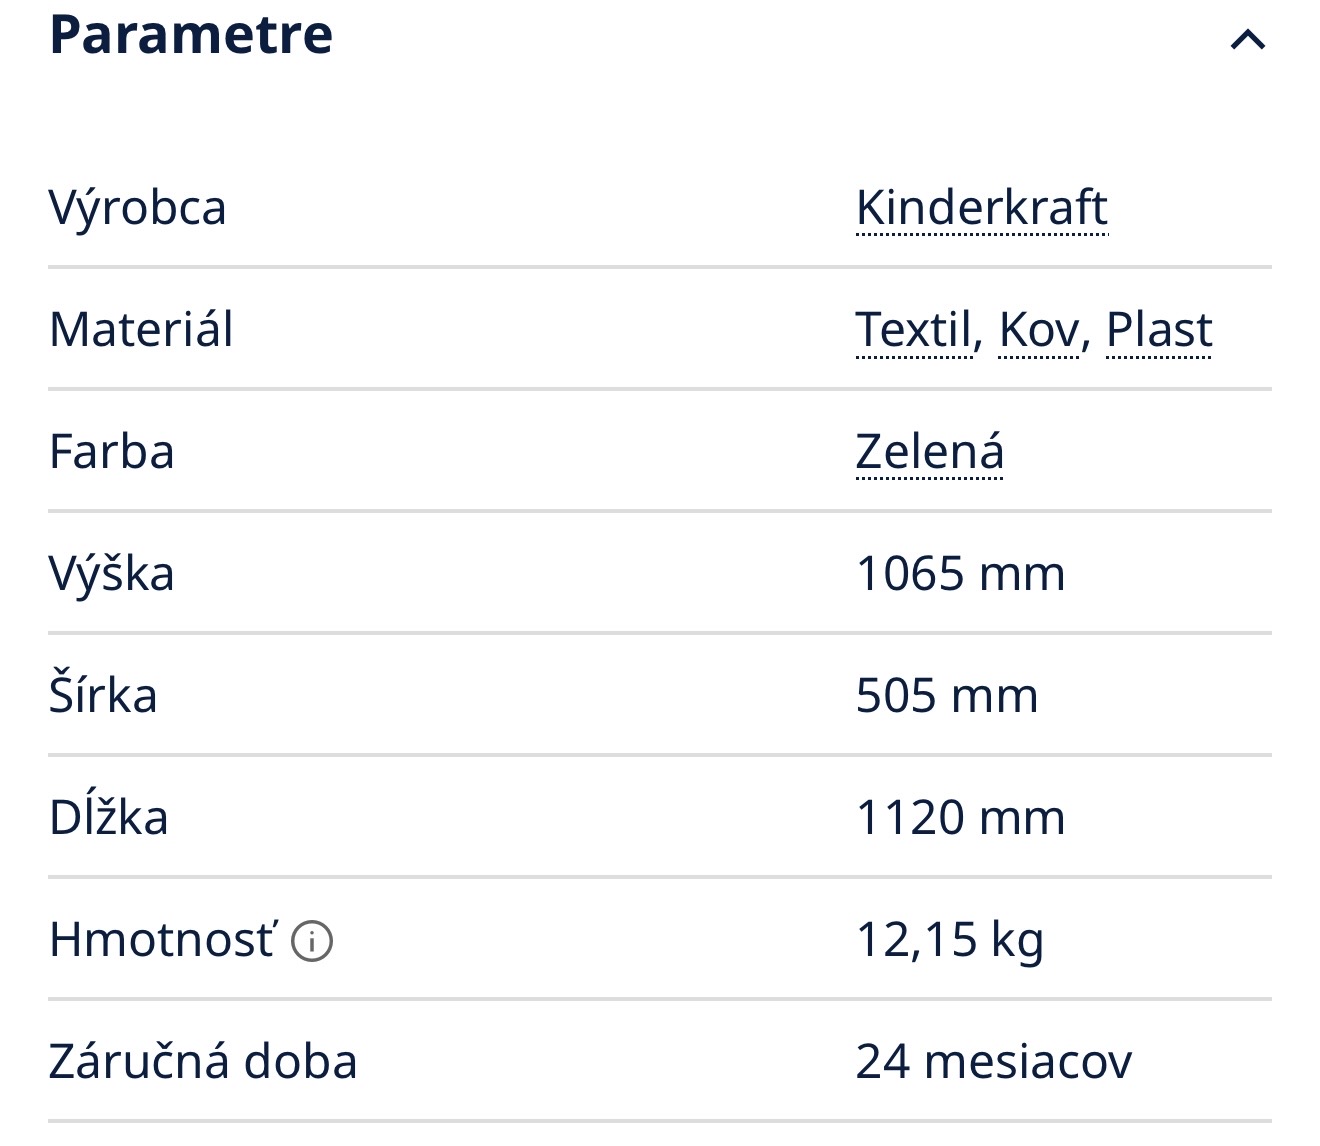
Task: Click the Dĺžka row label
Action: (109, 818)
